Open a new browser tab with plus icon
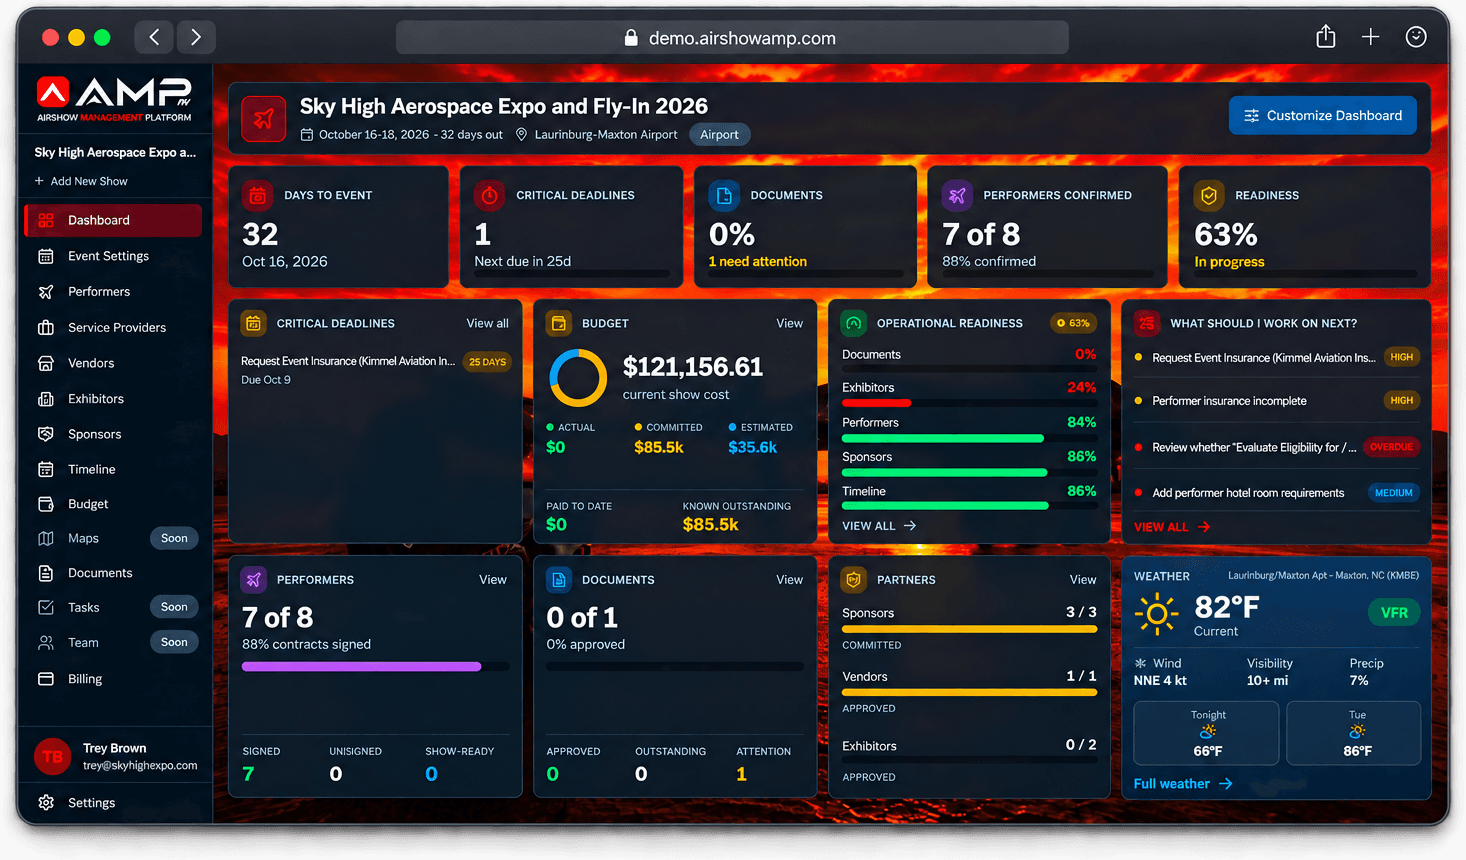This screenshot has height=860, width=1466. pos(1371,37)
